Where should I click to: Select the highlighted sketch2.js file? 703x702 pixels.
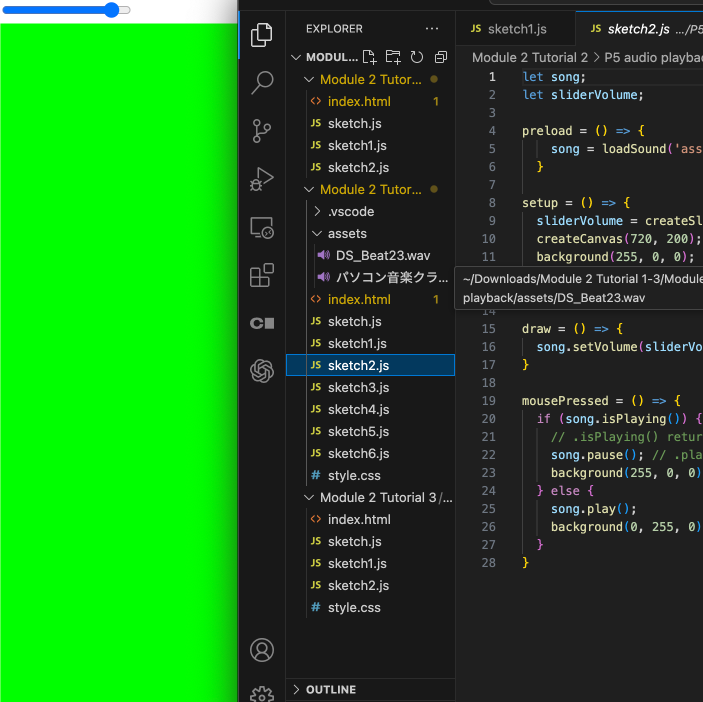click(370, 365)
